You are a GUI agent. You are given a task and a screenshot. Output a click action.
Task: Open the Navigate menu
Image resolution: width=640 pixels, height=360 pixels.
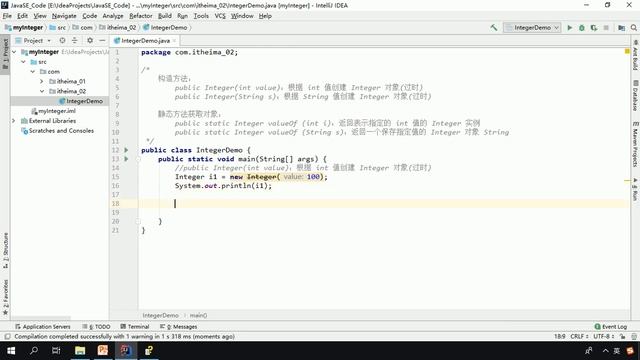pos(64,16)
